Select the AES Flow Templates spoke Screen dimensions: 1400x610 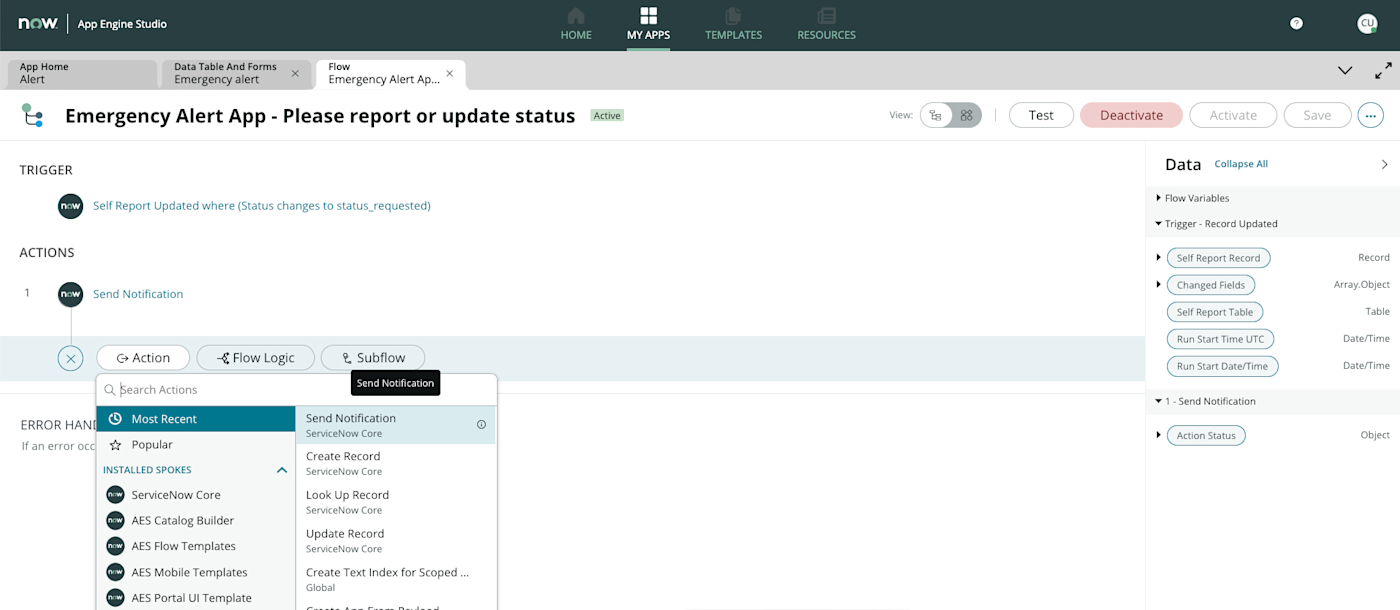pos(196,547)
